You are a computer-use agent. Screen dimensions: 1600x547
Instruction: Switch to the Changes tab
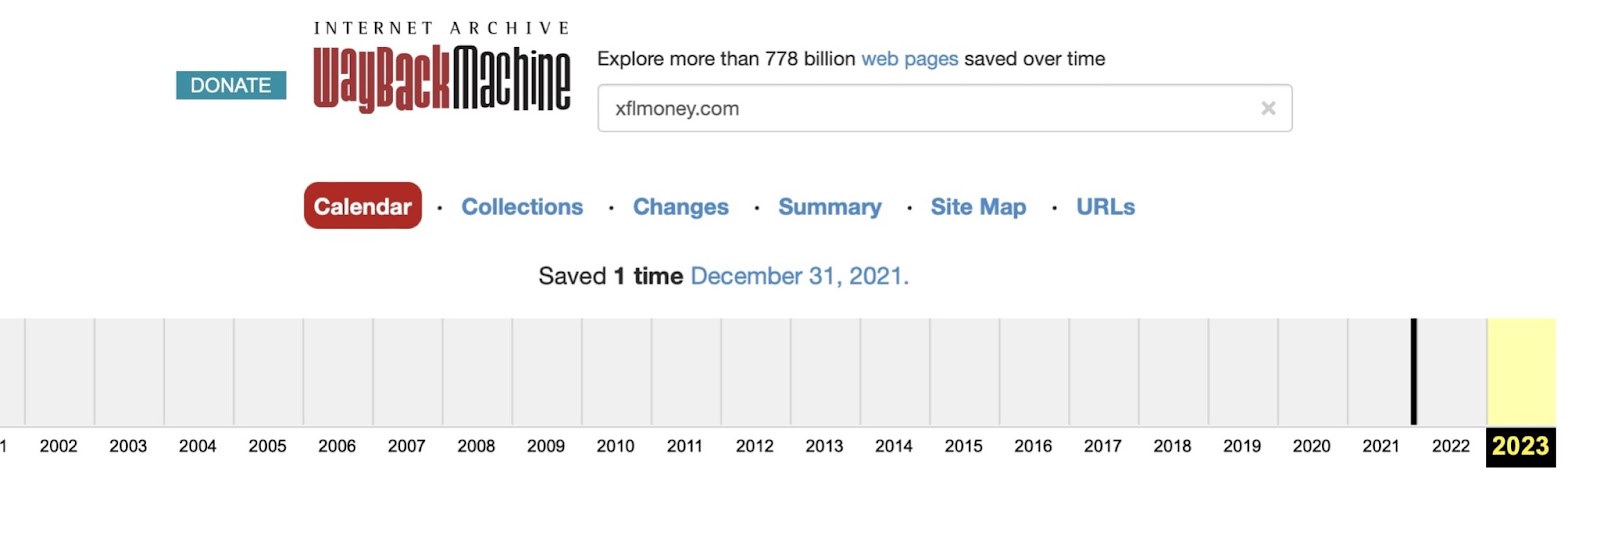tap(681, 207)
